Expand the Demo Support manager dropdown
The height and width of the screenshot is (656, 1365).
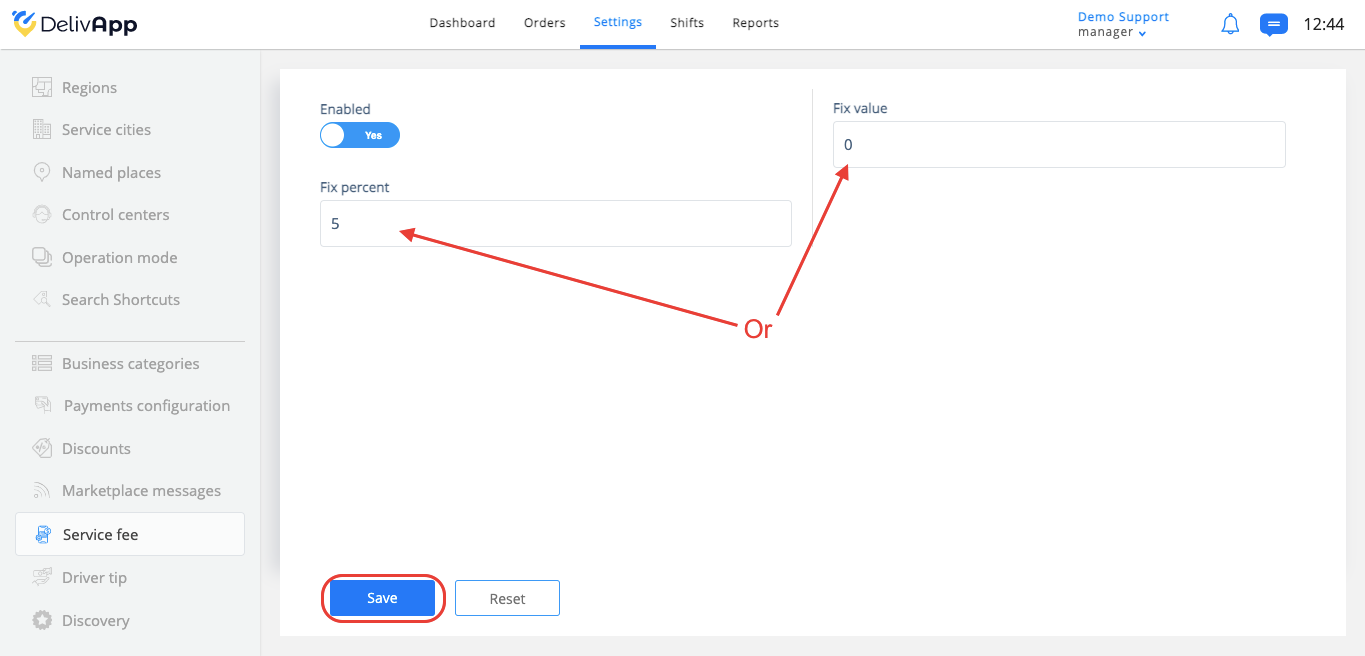point(1123,25)
